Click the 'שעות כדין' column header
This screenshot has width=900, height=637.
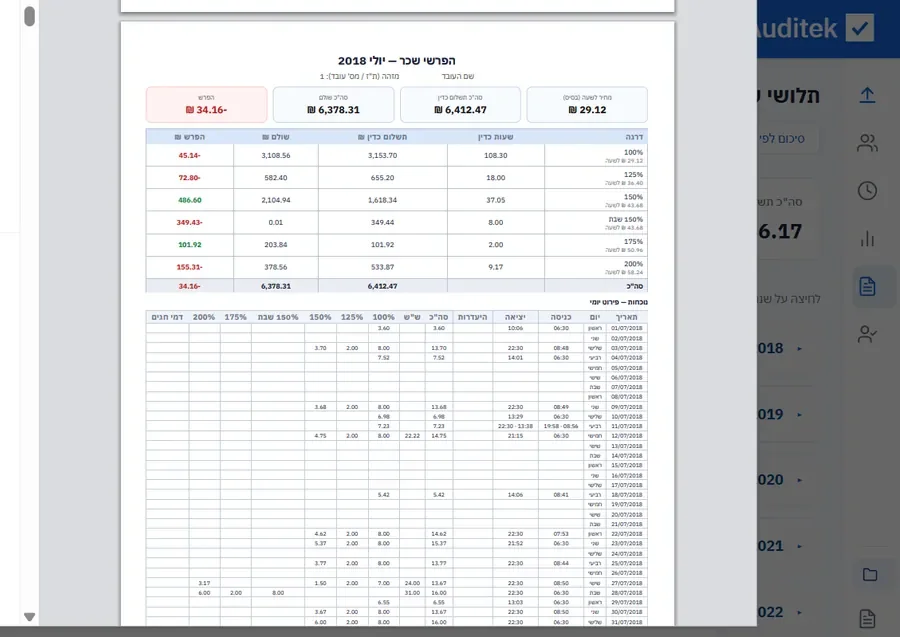coord(495,137)
